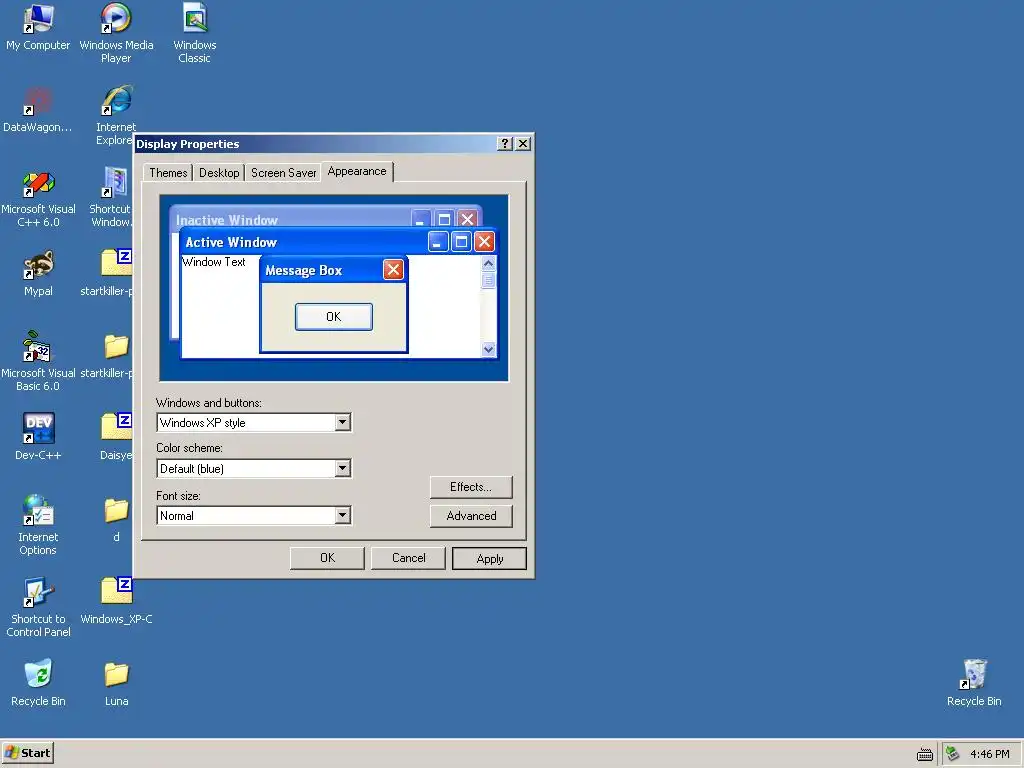Click Cancel in Display Properties
This screenshot has height=768, width=1024.
(408, 558)
